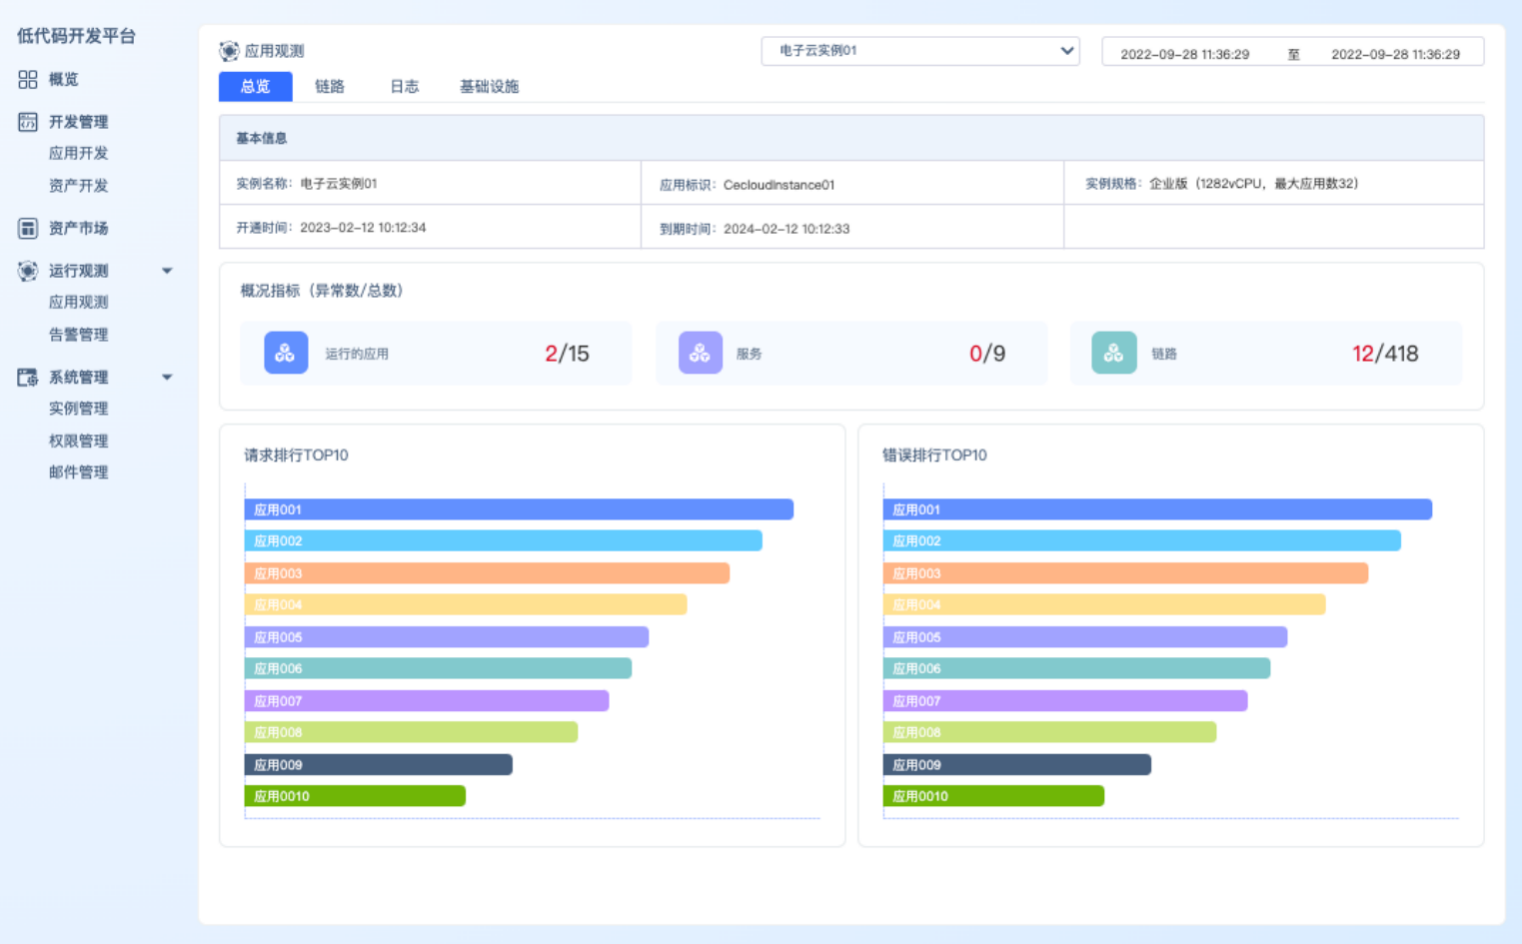Click 应用008 lime bar in 错误排行TOP10
This screenshot has width=1522, height=944.
[1050, 733]
